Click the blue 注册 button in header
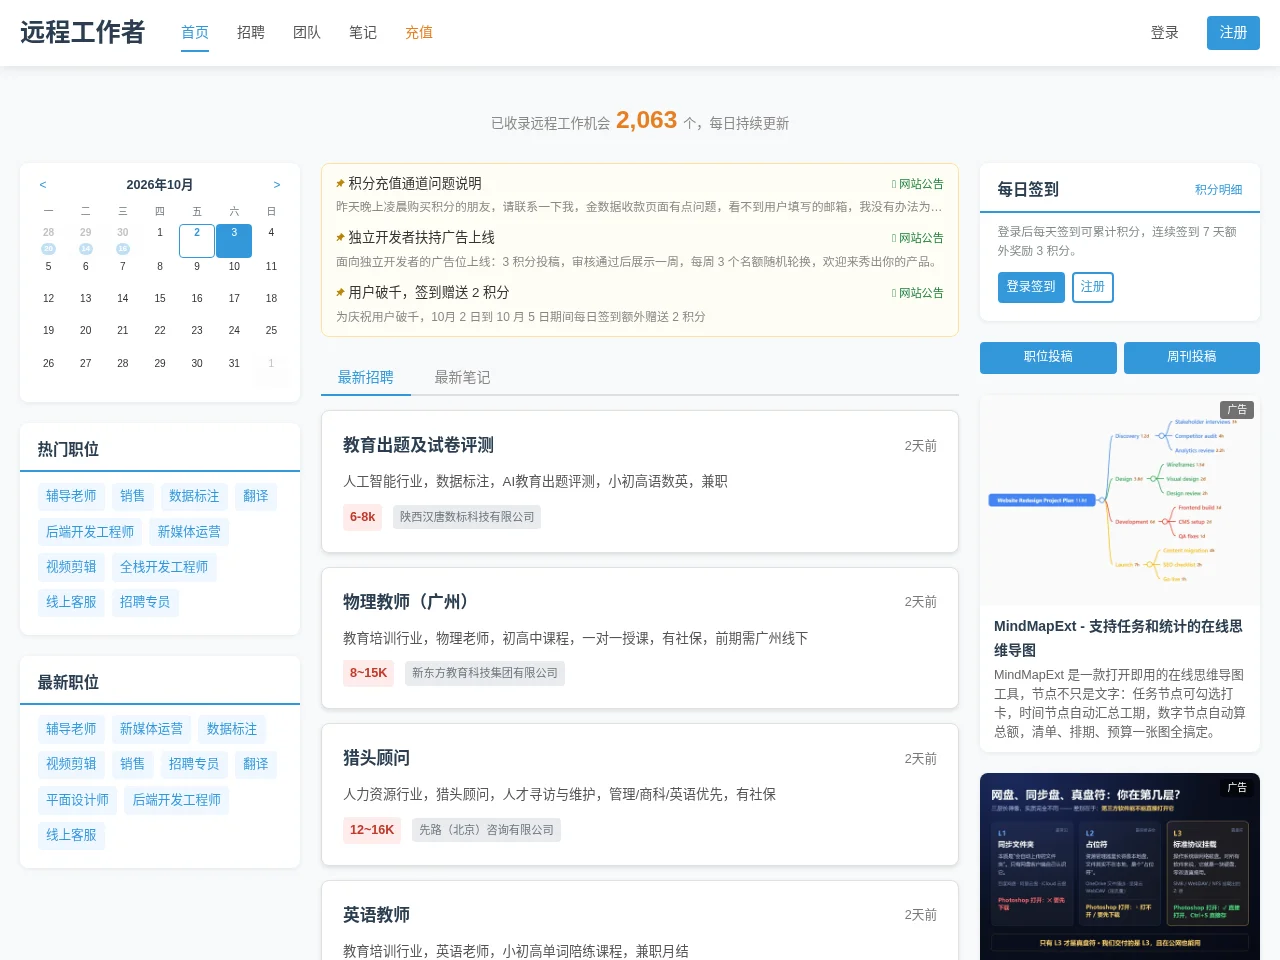The width and height of the screenshot is (1280, 960). click(1233, 33)
